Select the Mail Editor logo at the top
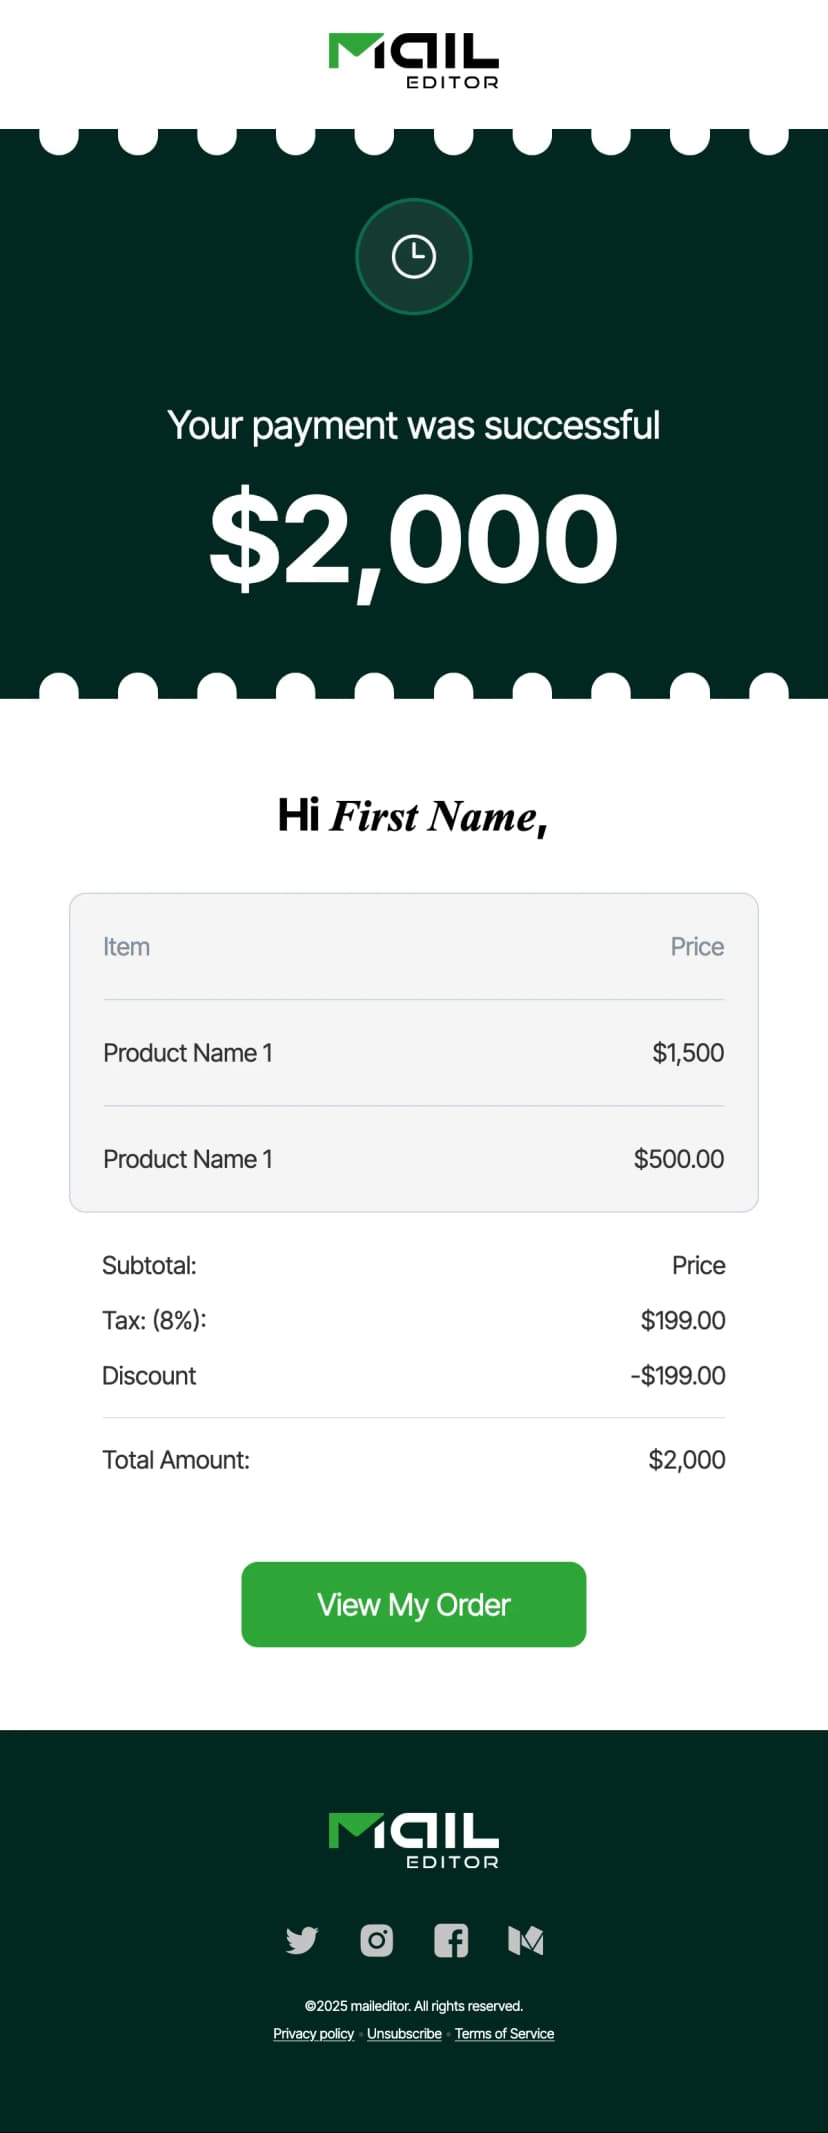Image resolution: width=828 pixels, height=2133 pixels. 413,56
